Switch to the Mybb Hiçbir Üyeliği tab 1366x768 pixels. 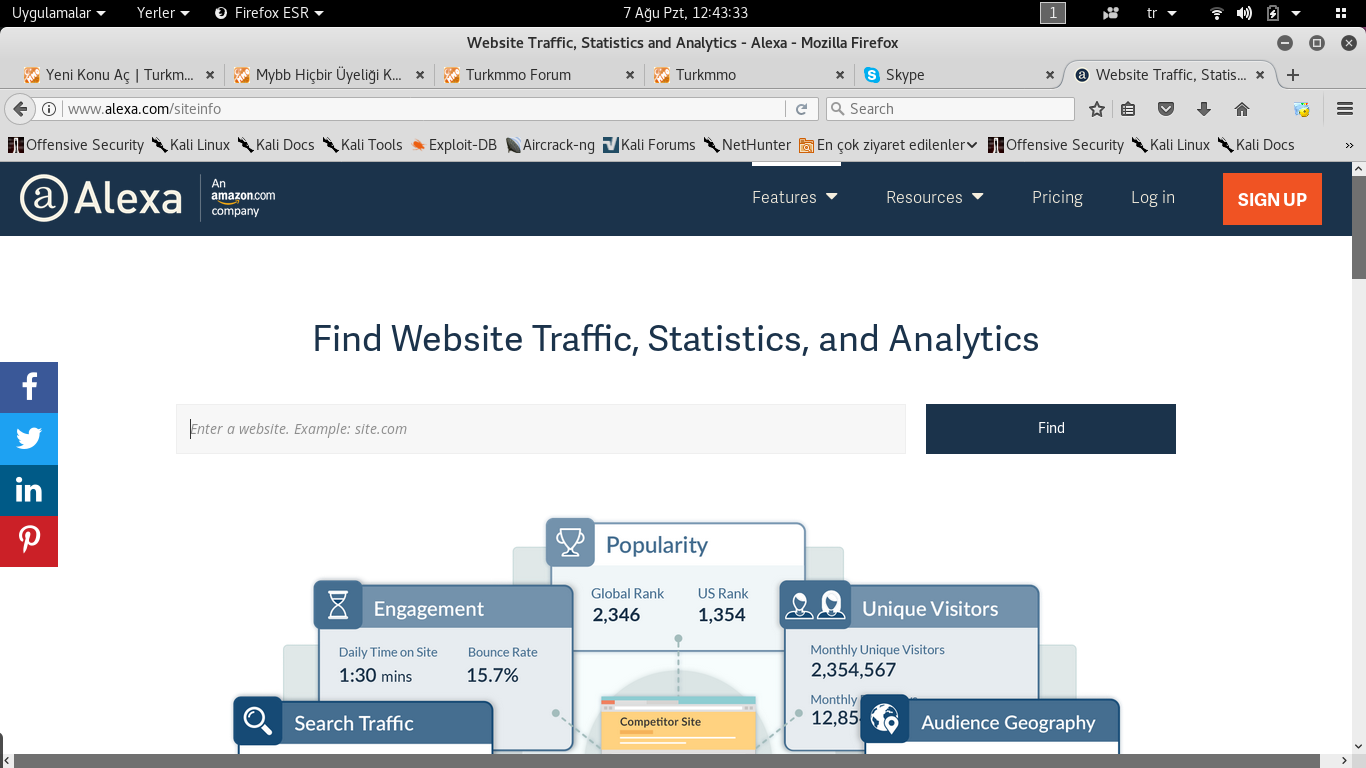(x=329, y=75)
